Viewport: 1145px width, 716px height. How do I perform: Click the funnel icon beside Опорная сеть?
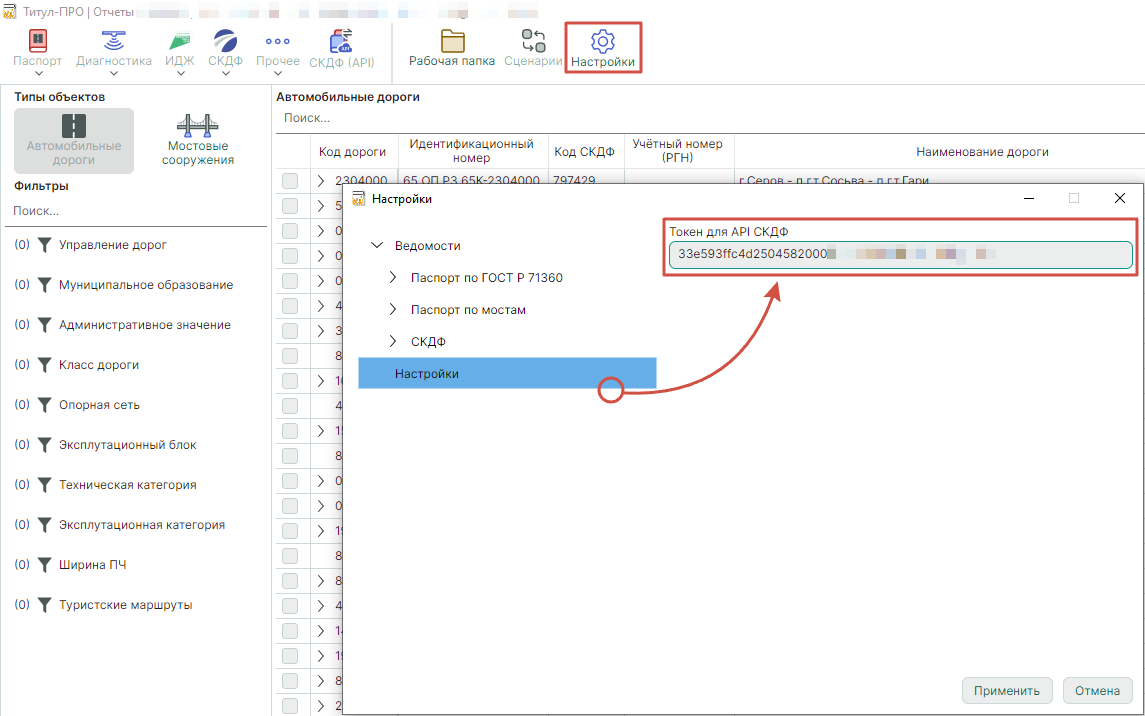45,405
